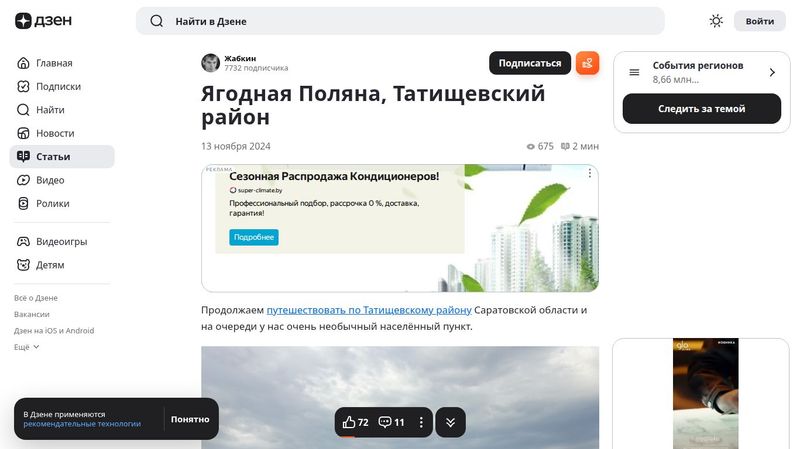Viewport: 800px width, 449px height.
Task: Click the Найти в Дзене search field
Action: pos(400,21)
